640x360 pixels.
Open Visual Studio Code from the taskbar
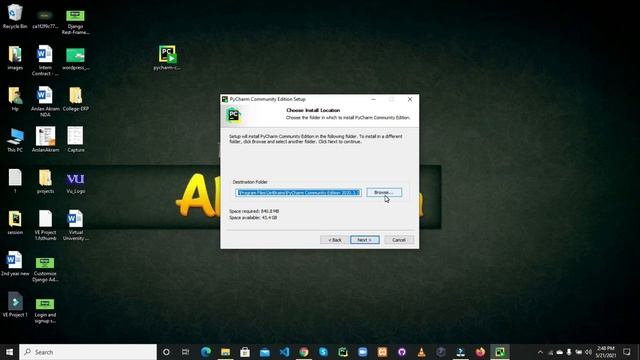point(284,352)
